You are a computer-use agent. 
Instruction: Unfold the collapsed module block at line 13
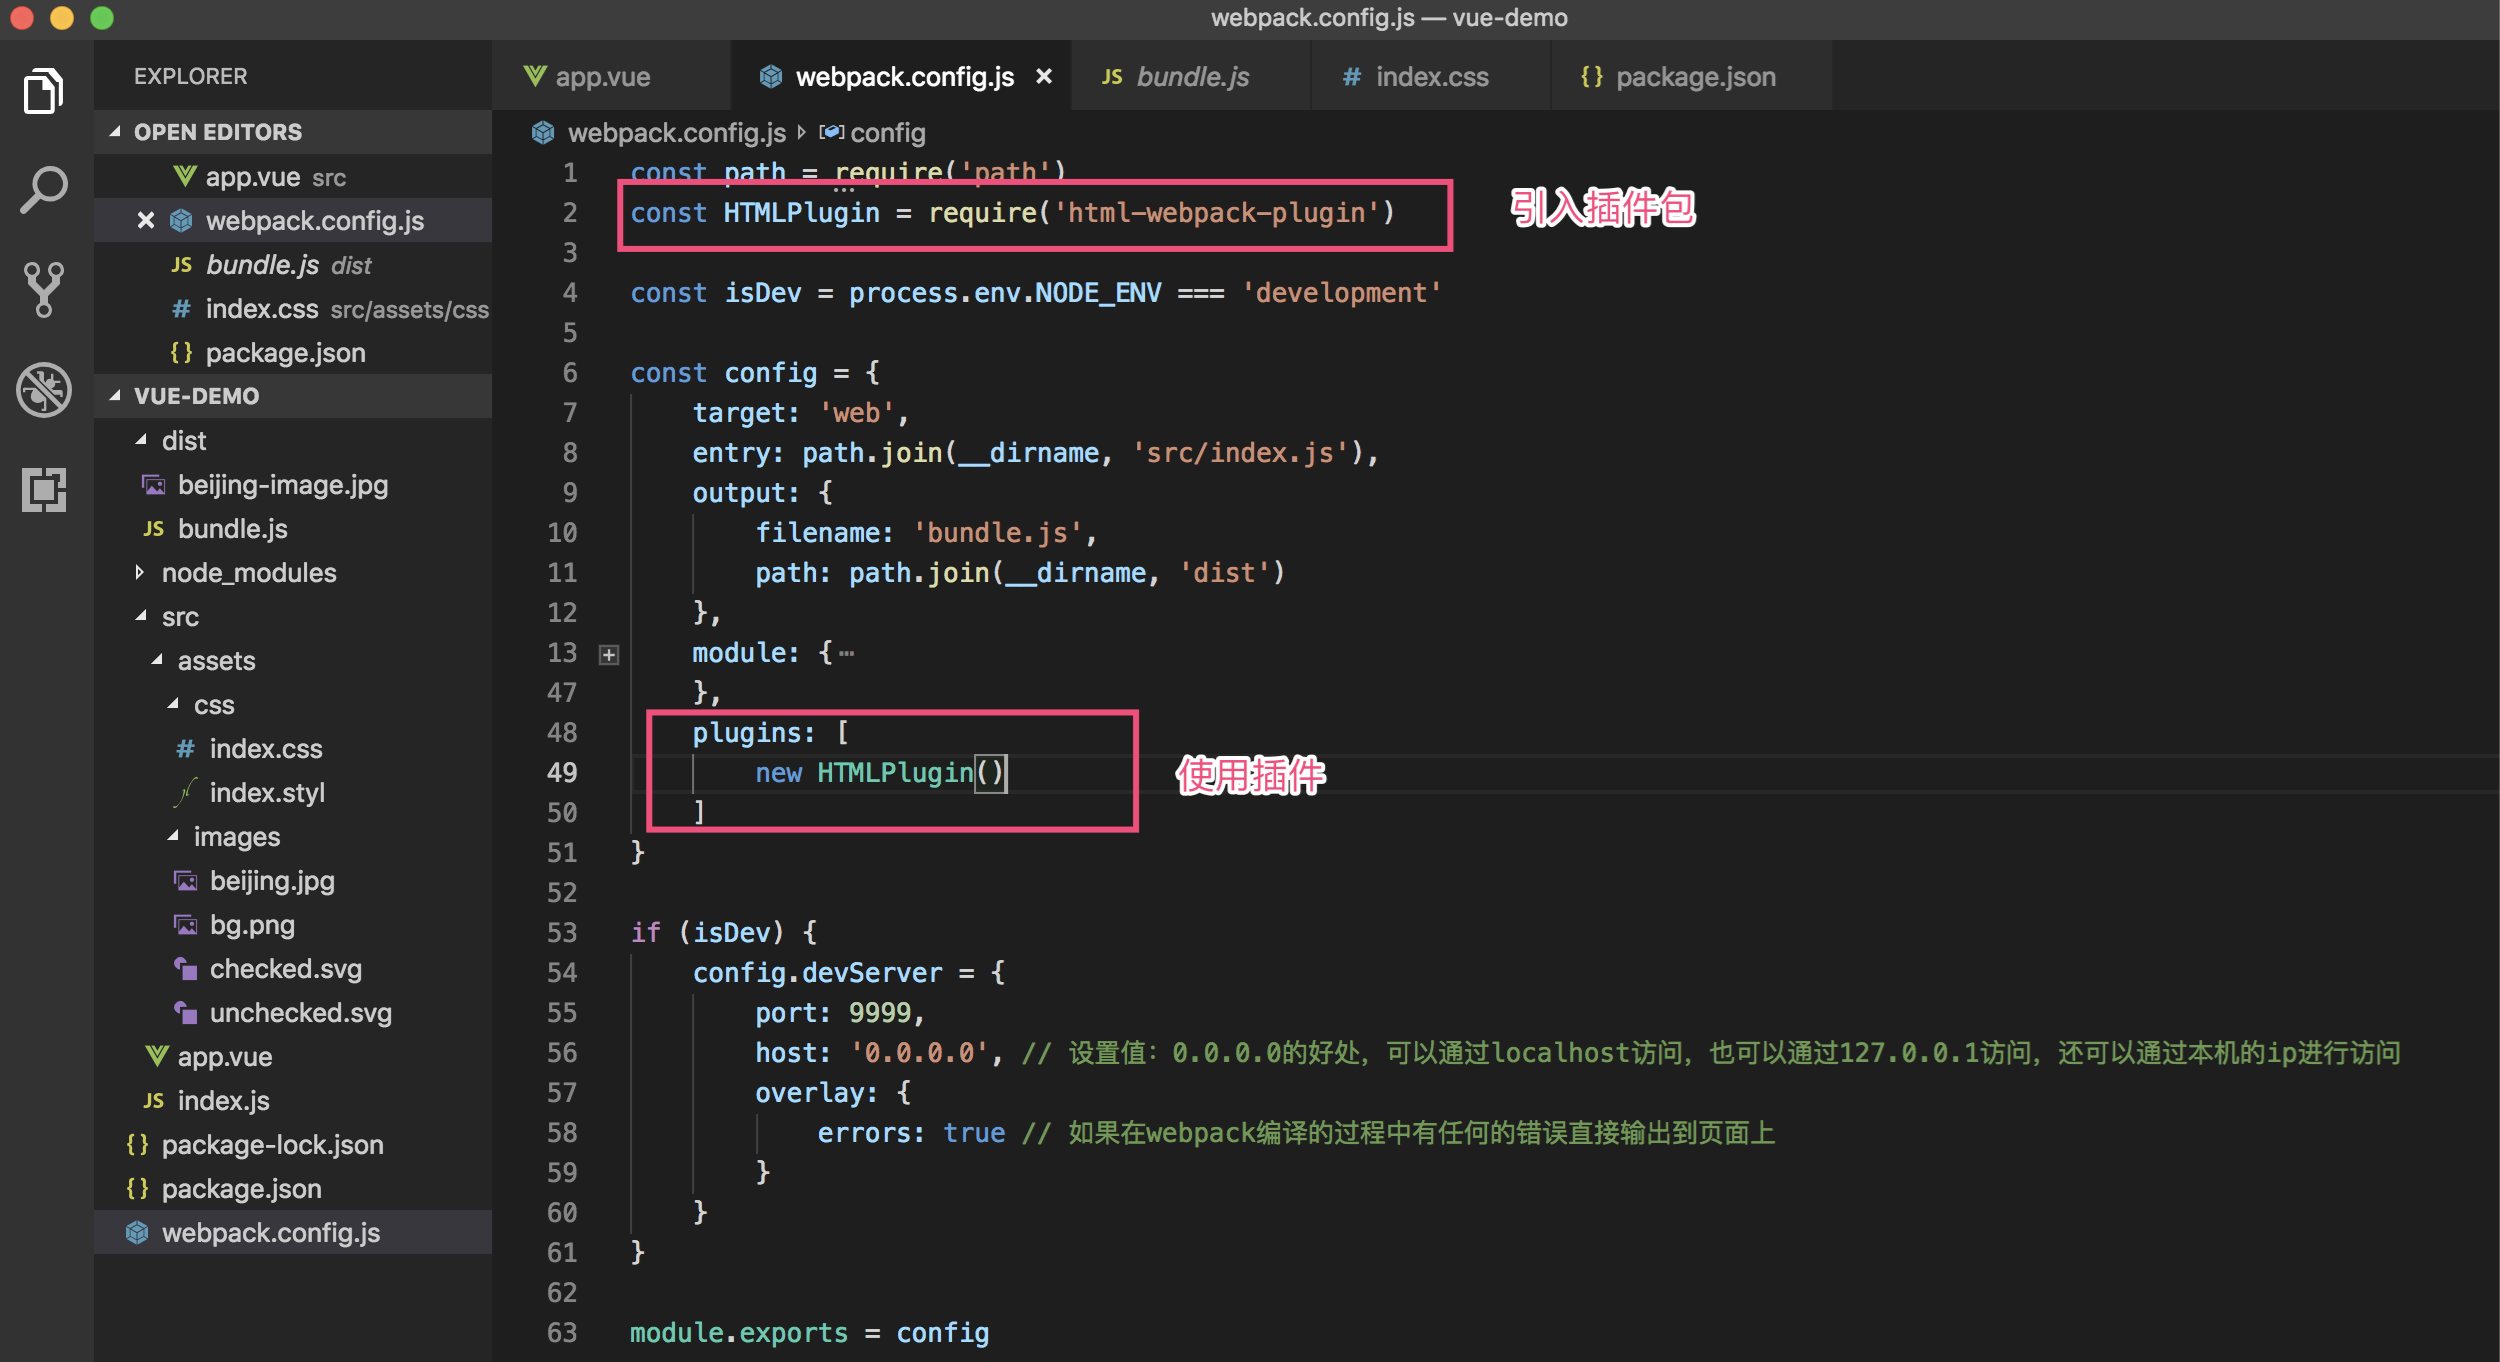pyautogui.click(x=609, y=655)
